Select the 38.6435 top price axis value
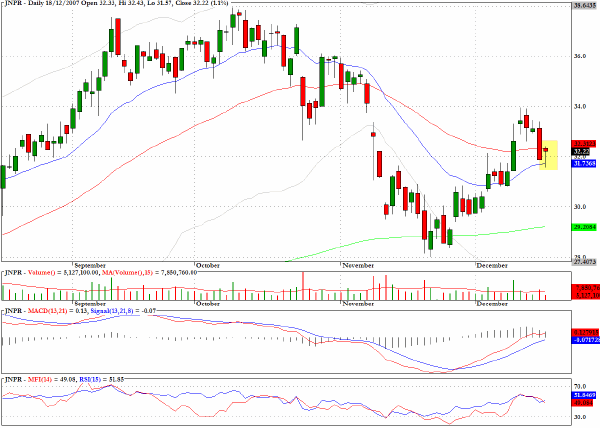Image resolution: width=600 pixels, height=428 pixels. [x=585, y=5]
